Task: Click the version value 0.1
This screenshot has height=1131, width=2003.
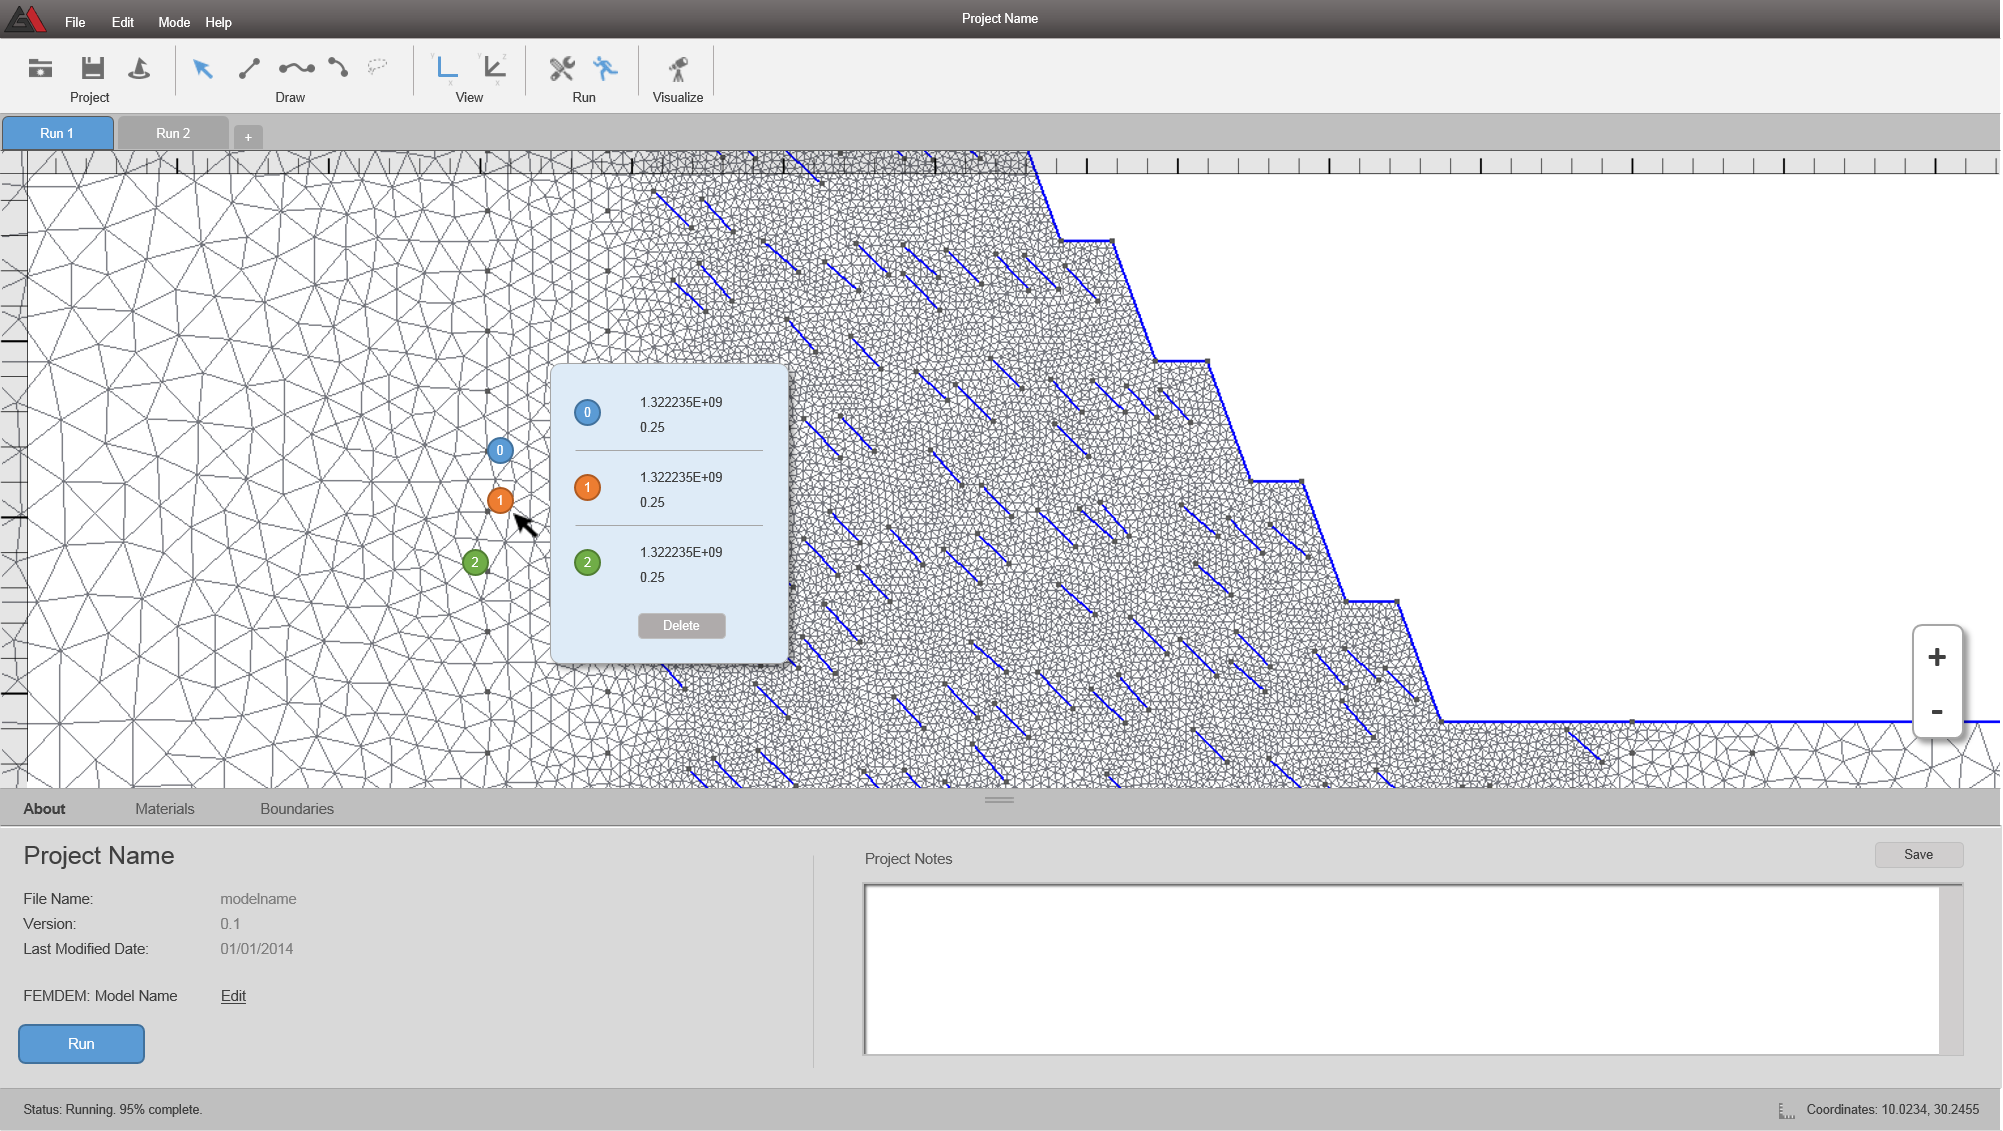Action: [230, 924]
